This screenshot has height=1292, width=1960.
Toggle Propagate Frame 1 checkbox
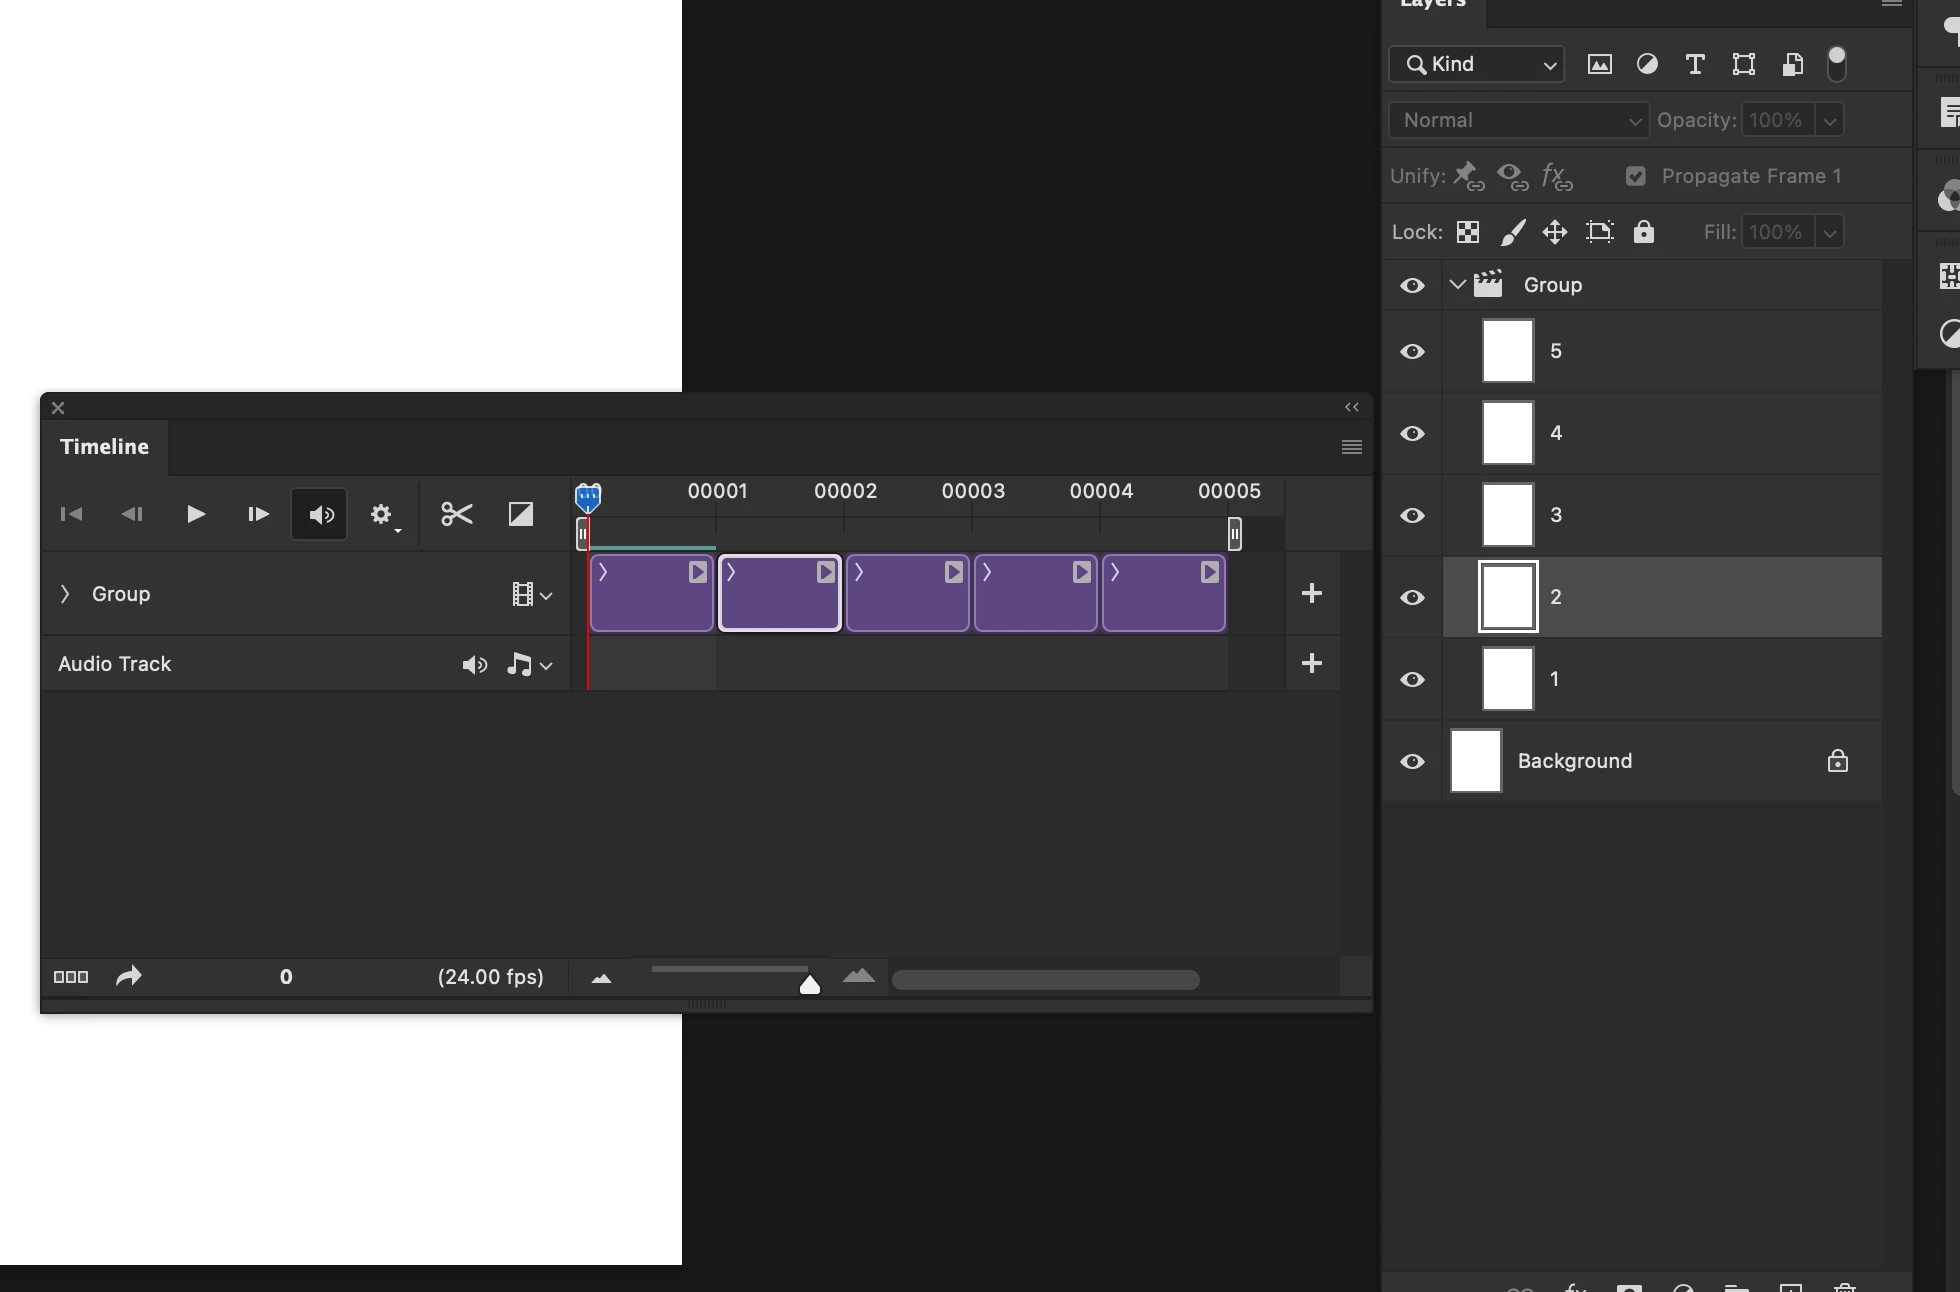pyautogui.click(x=1636, y=177)
